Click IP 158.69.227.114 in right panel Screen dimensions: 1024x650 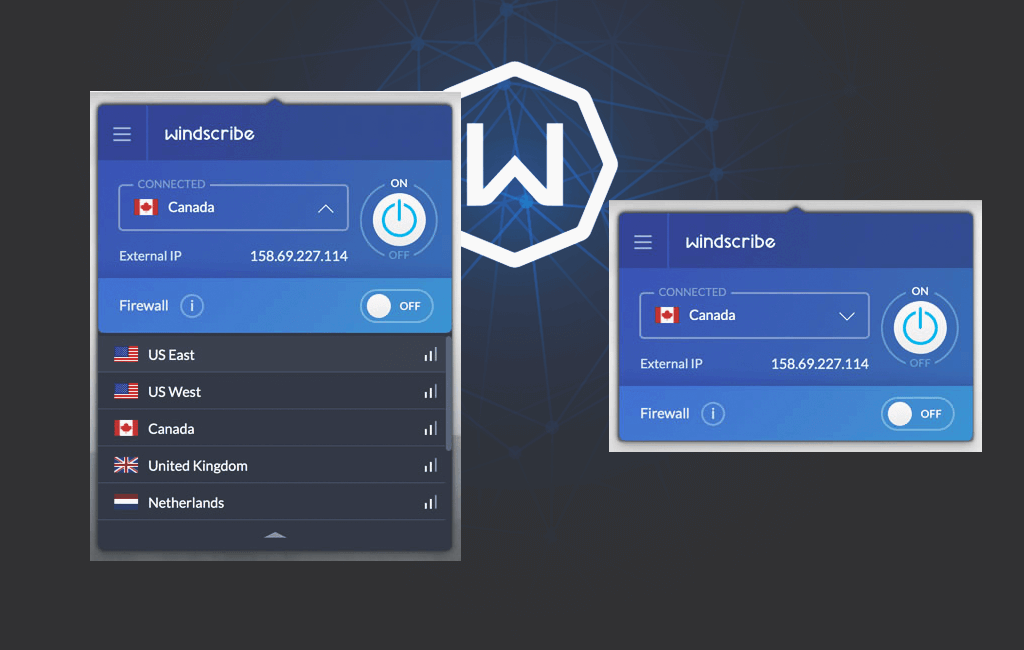click(x=820, y=364)
